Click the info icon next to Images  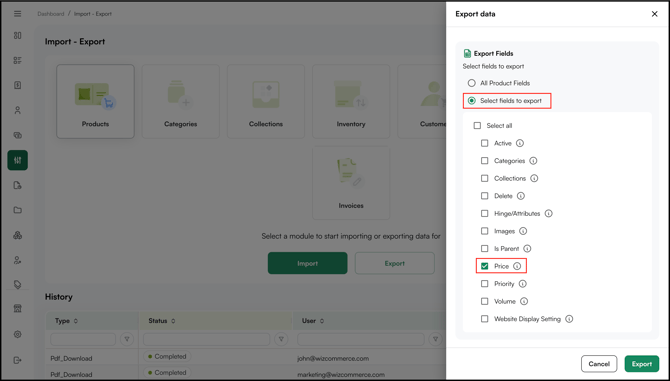[523, 231]
